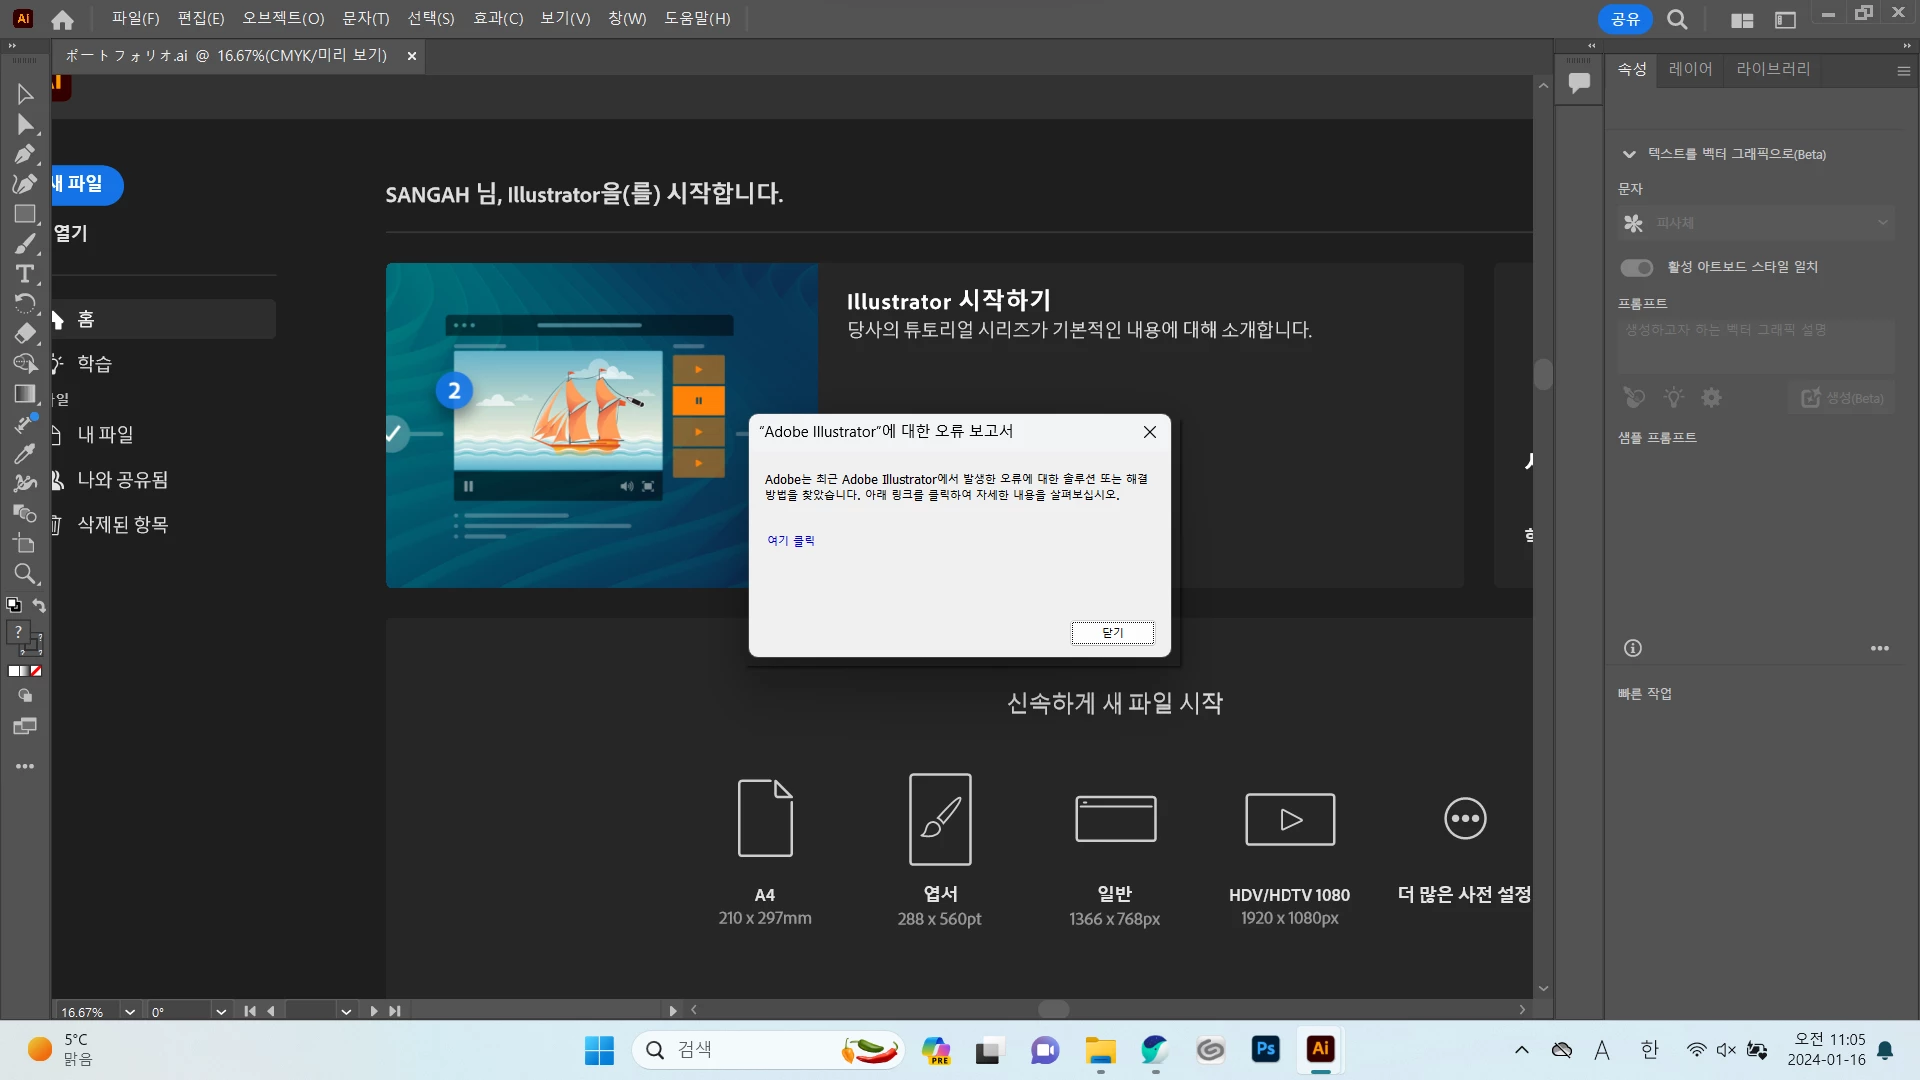Select the Eraser tool
This screenshot has height=1080, width=1920.
[25, 334]
